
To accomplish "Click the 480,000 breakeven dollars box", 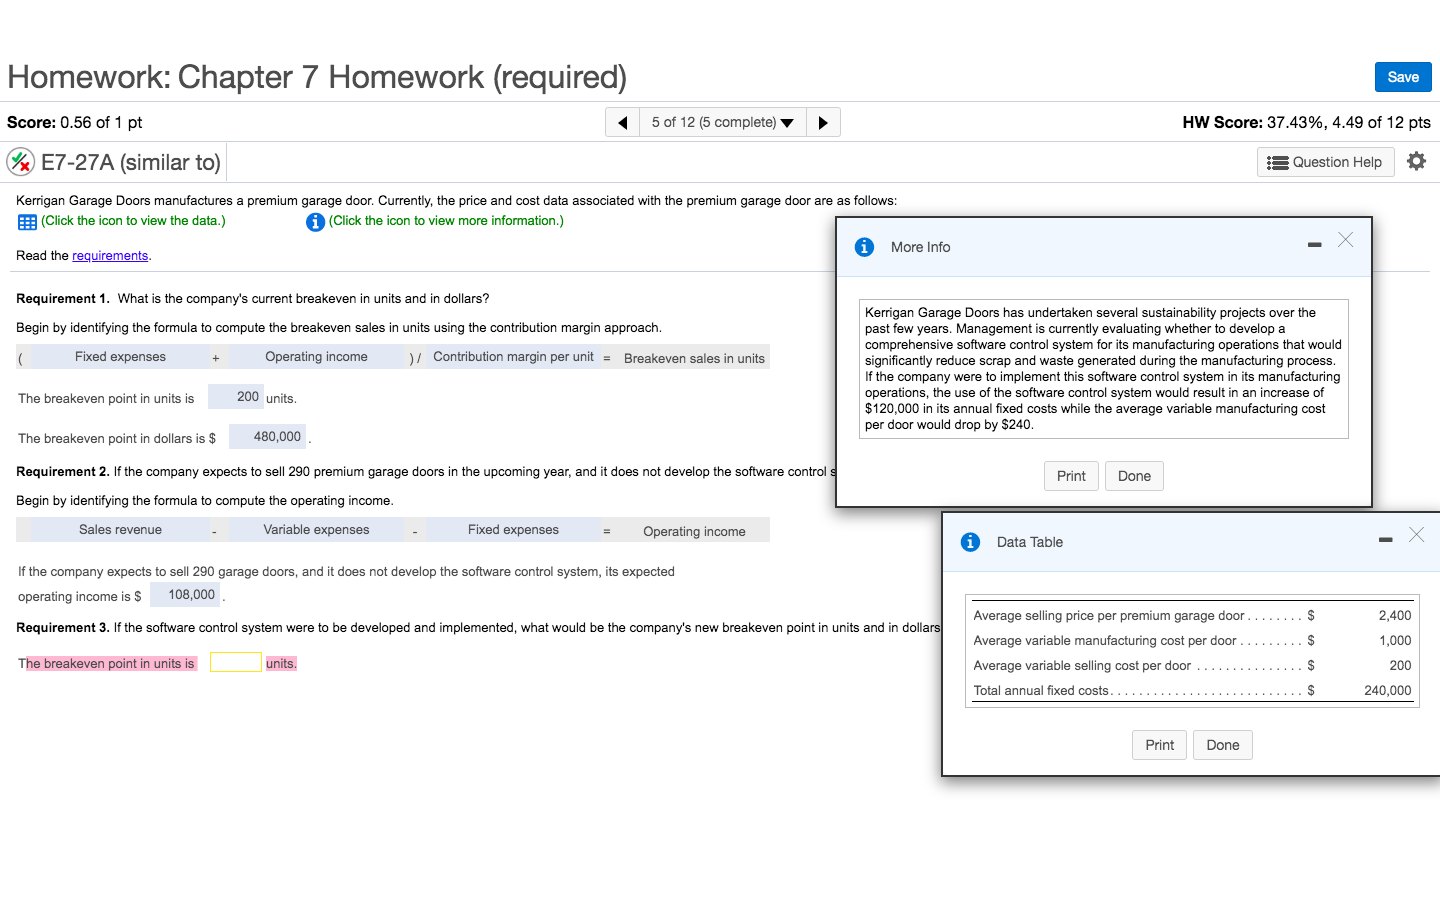I will [x=267, y=436].
